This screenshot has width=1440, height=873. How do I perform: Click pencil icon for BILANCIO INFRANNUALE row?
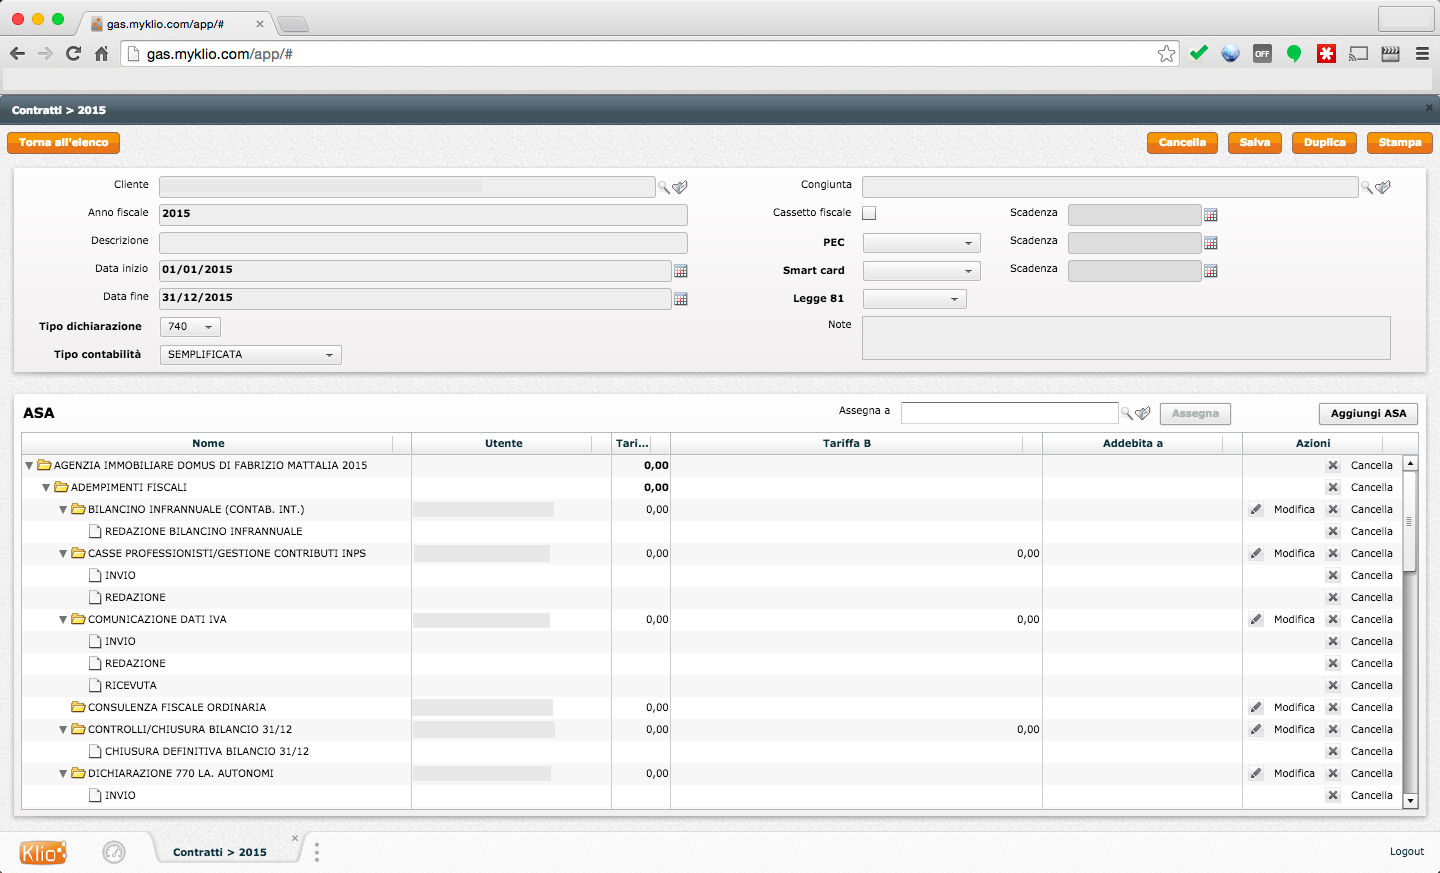(x=1256, y=510)
